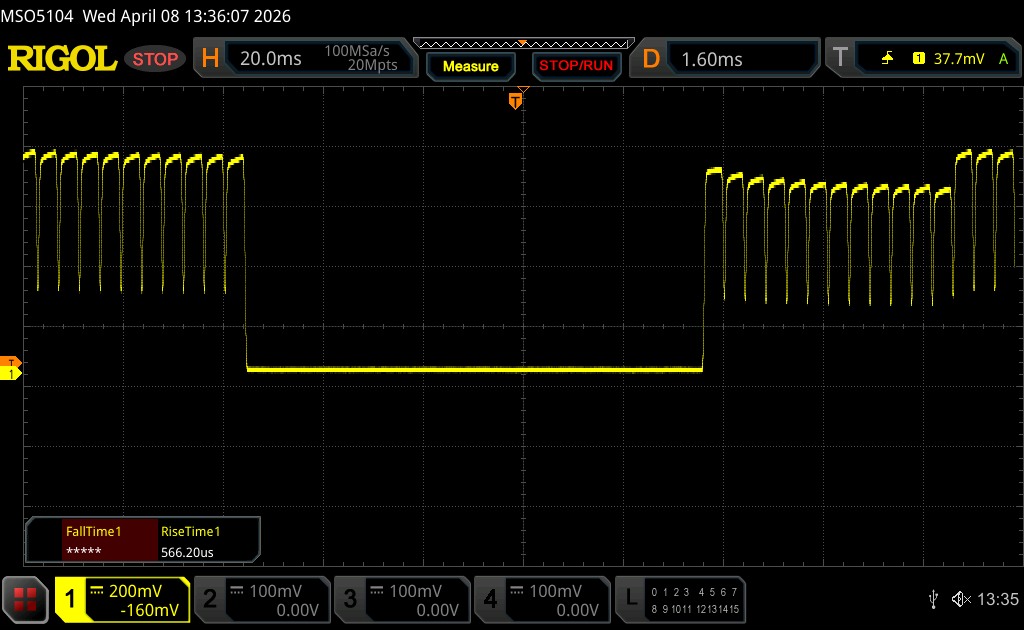This screenshot has width=1024, height=630.
Task: Select the rising edge trigger type icon
Action: 887,59
